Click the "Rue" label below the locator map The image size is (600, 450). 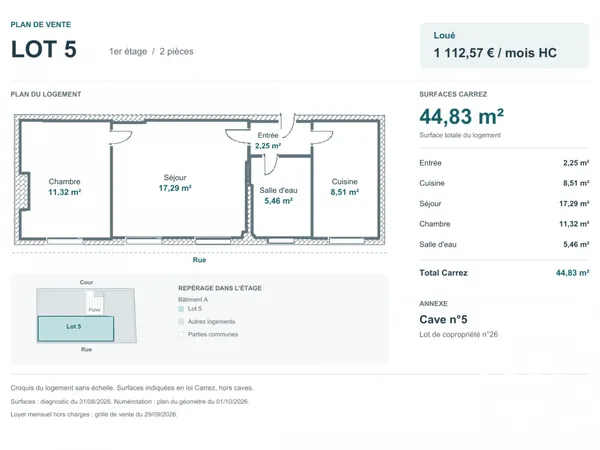point(86,349)
